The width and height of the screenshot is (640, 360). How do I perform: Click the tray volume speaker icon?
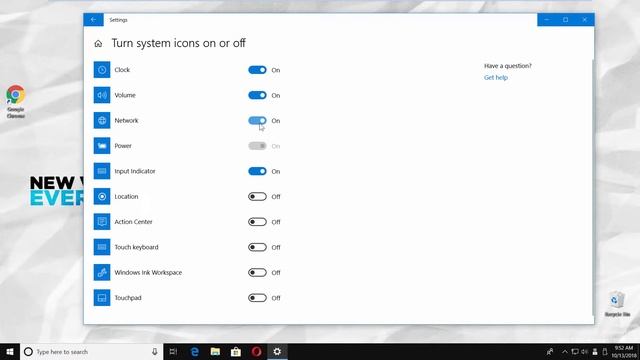point(584,351)
